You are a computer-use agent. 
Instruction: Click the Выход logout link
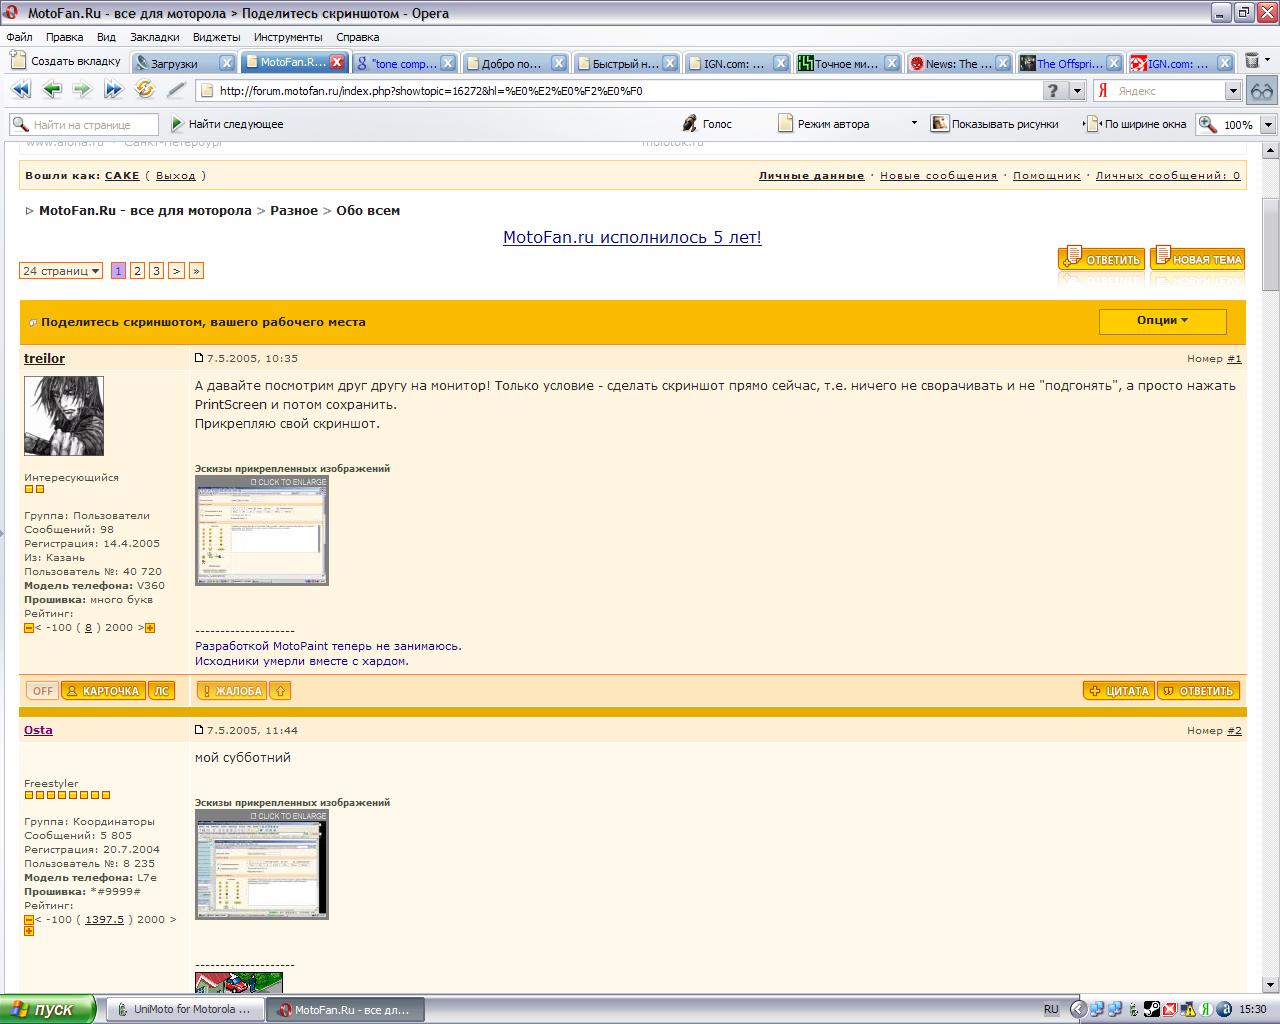176,175
